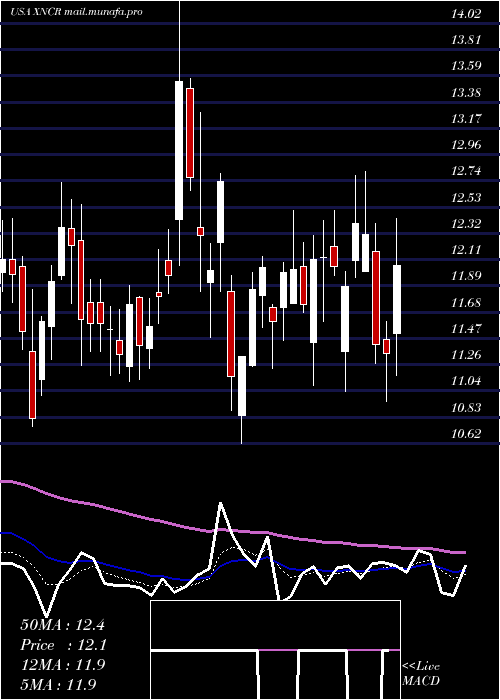
Task: Click the 11.04 price axis label
Action: (466, 381)
